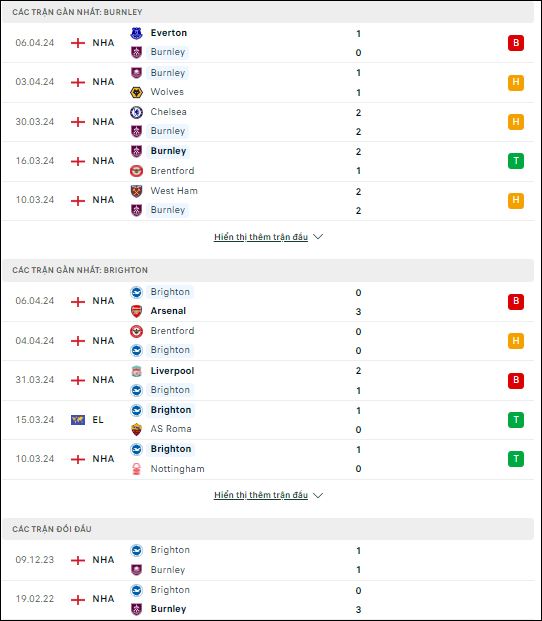Click the Europa League flag icon
The height and width of the screenshot is (621, 542).
[78, 420]
